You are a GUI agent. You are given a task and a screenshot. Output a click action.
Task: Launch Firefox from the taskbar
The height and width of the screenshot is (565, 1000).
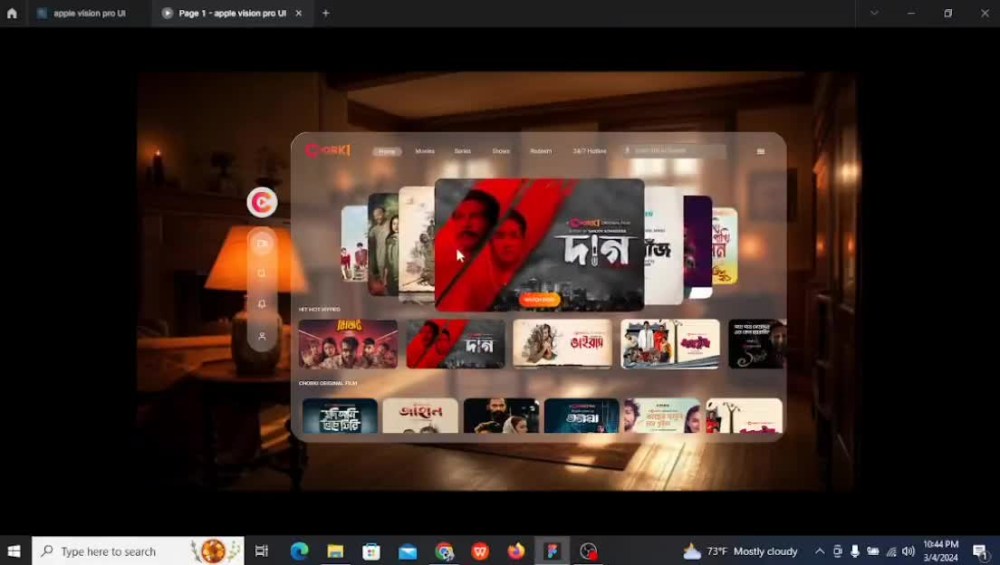pos(516,551)
